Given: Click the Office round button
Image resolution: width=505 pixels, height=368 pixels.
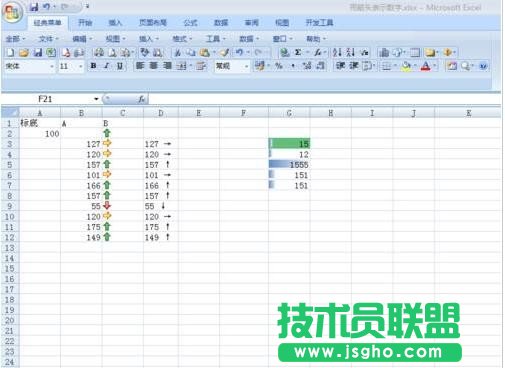Looking at the screenshot, I should pos(13,12).
